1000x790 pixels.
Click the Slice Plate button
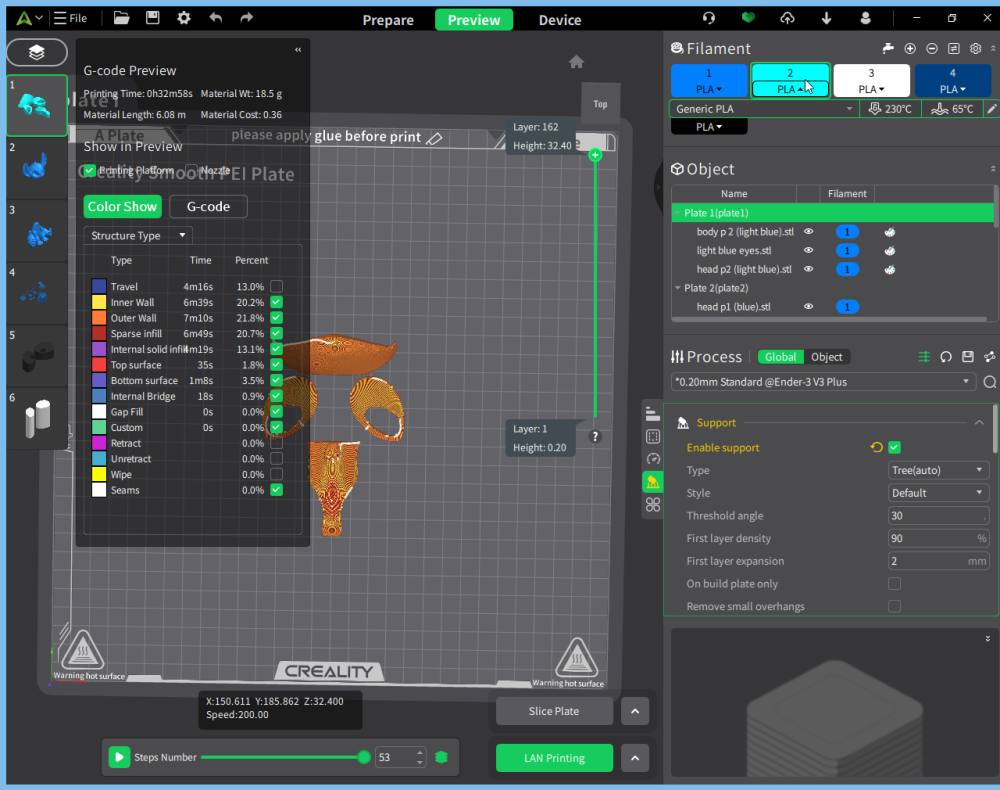[554, 711]
